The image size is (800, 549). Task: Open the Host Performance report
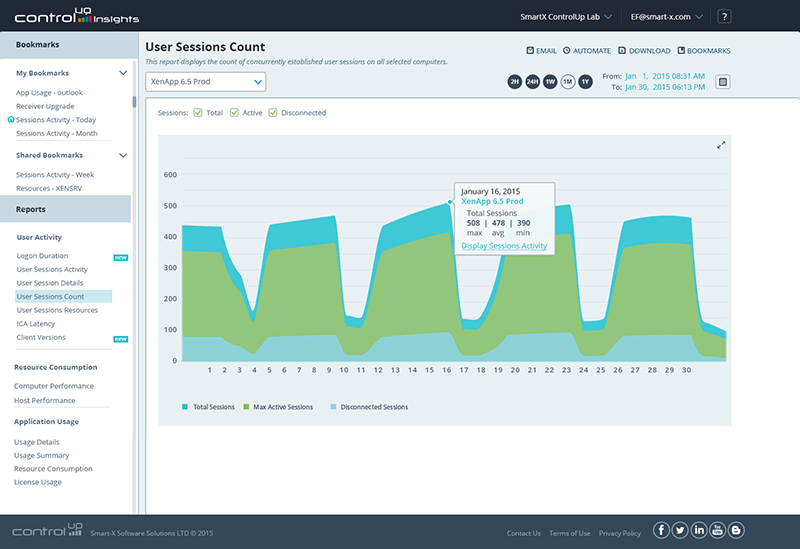pos(44,401)
